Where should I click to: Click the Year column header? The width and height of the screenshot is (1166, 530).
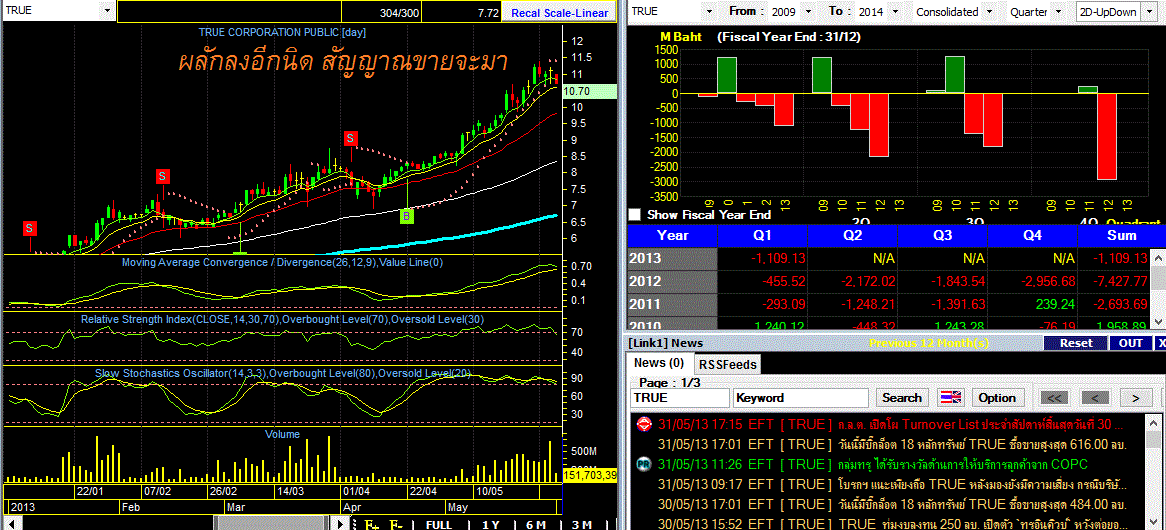pyautogui.click(x=672, y=236)
